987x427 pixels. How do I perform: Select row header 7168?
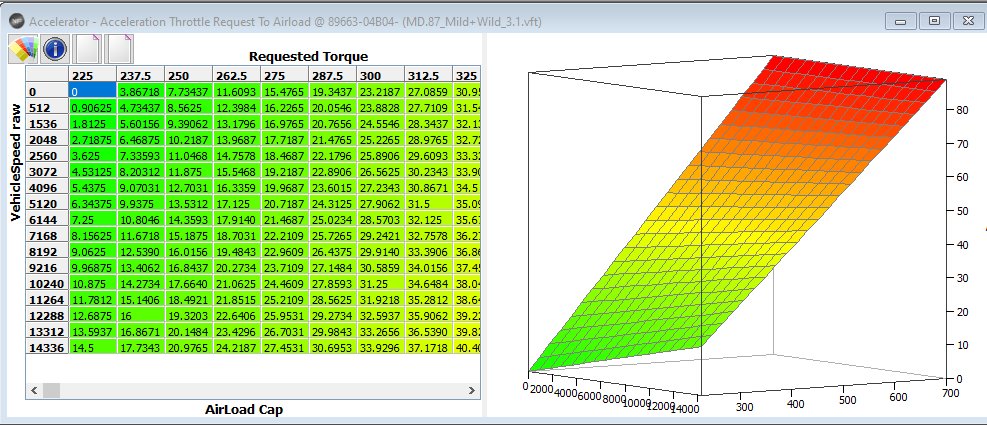[47, 236]
